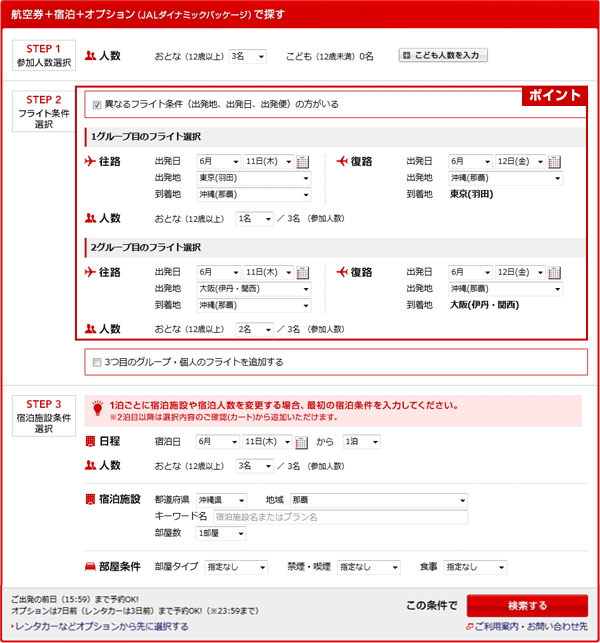Open calendar for group 1 return departure date

(x=554, y=162)
